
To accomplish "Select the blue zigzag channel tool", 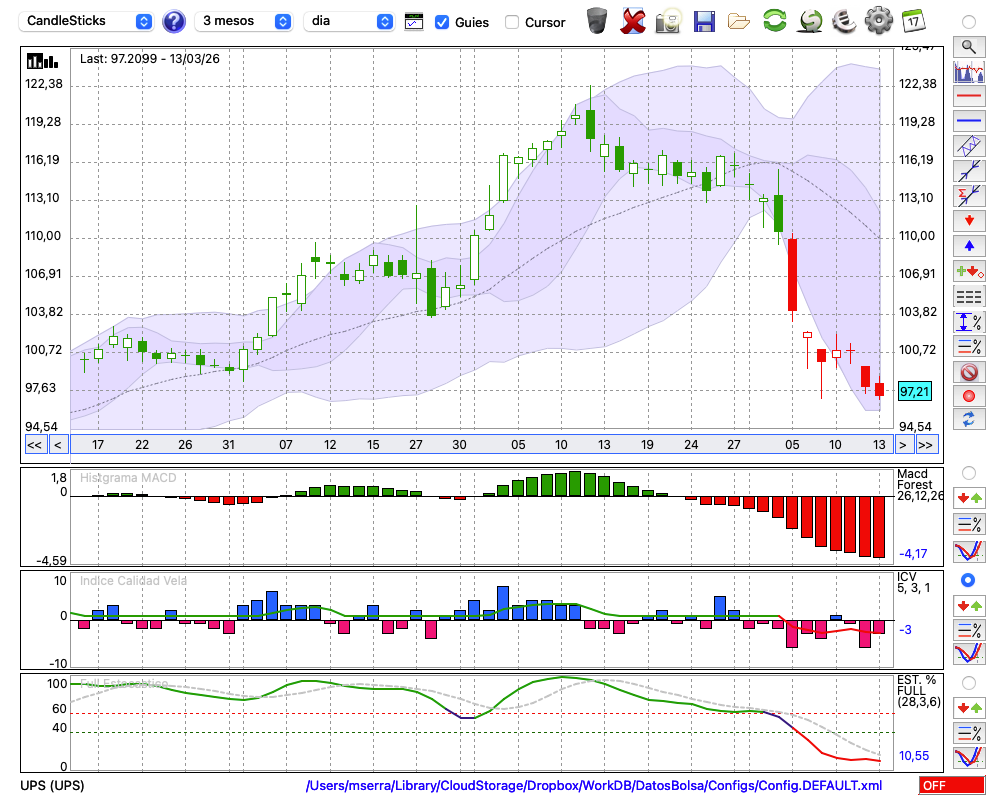I will coord(969,146).
